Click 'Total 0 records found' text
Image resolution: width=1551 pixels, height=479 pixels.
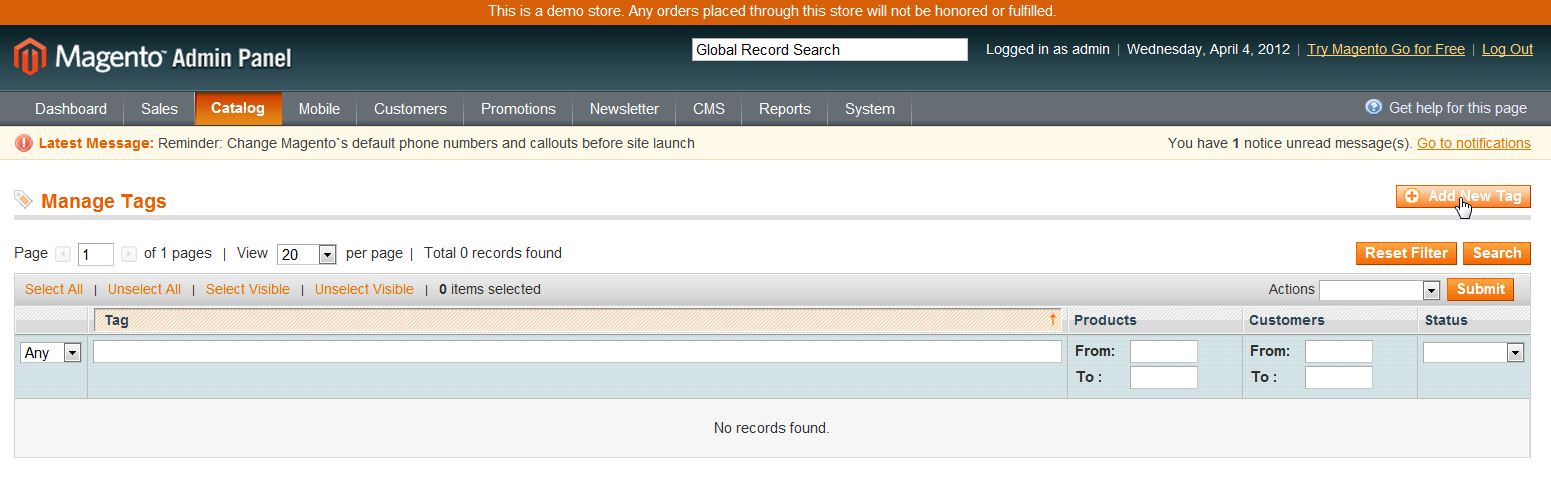point(493,253)
